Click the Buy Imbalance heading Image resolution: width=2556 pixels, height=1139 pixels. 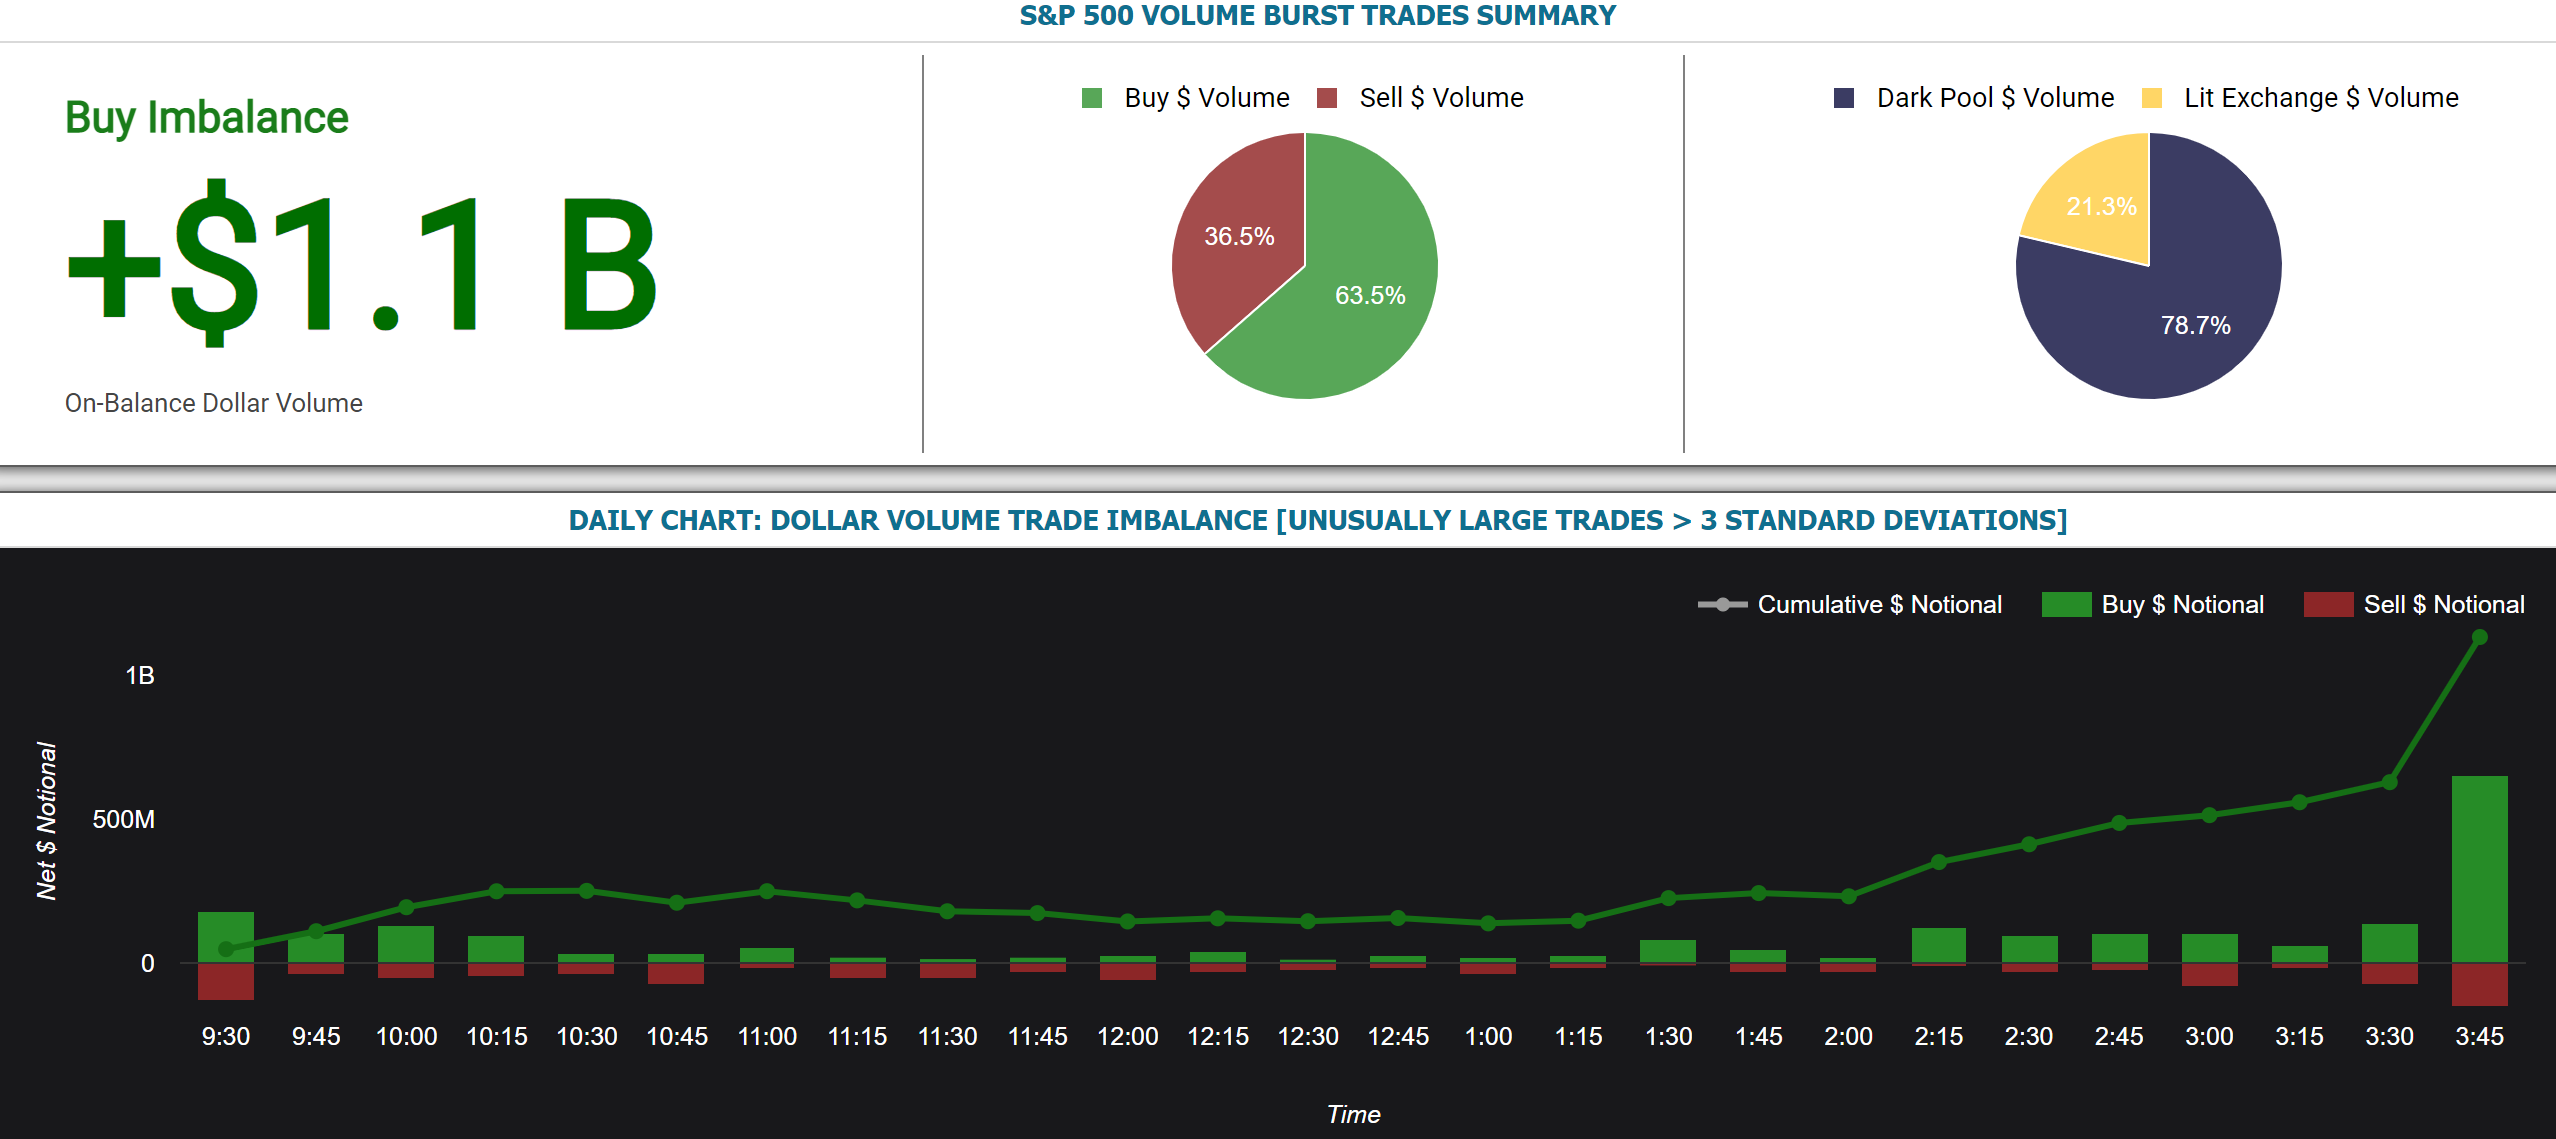(x=207, y=117)
